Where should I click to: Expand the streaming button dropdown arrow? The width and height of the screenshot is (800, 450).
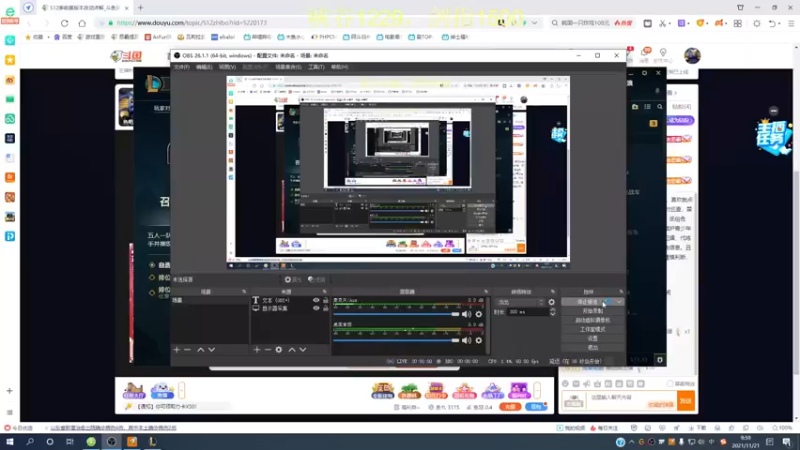click(x=619, y=302)
